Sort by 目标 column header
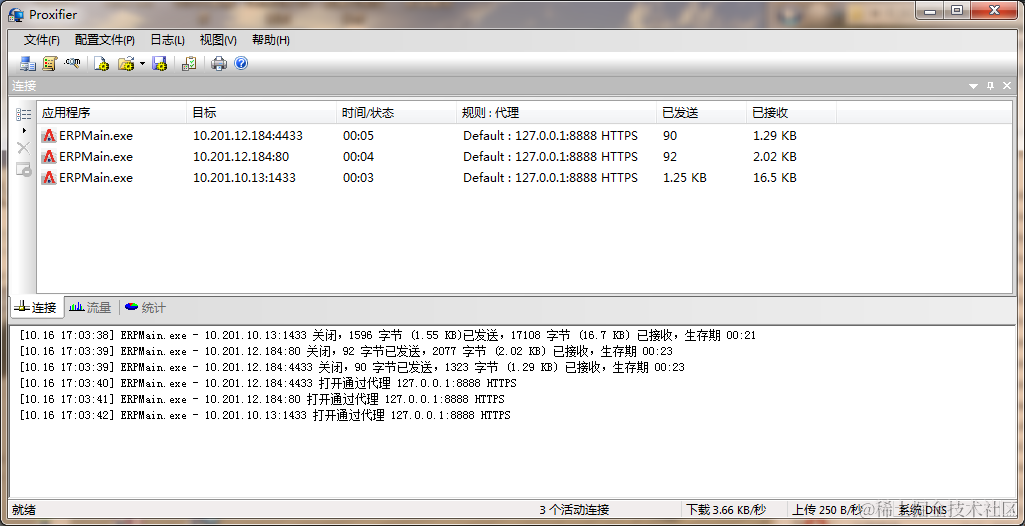Screen dimensions: 1025x526 [261, 112]
